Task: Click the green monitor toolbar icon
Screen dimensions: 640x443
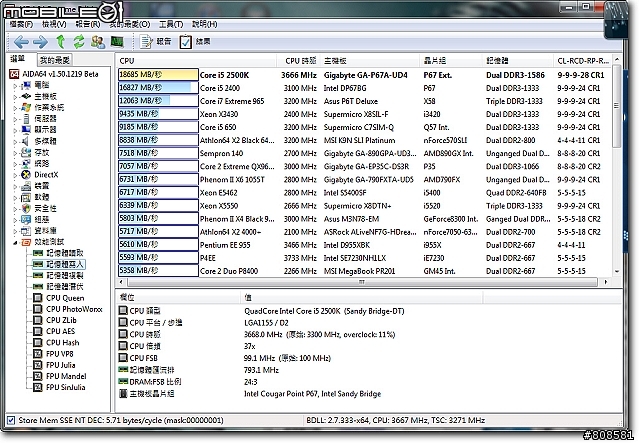Action: pyautogui.click(x=117, y=42)
